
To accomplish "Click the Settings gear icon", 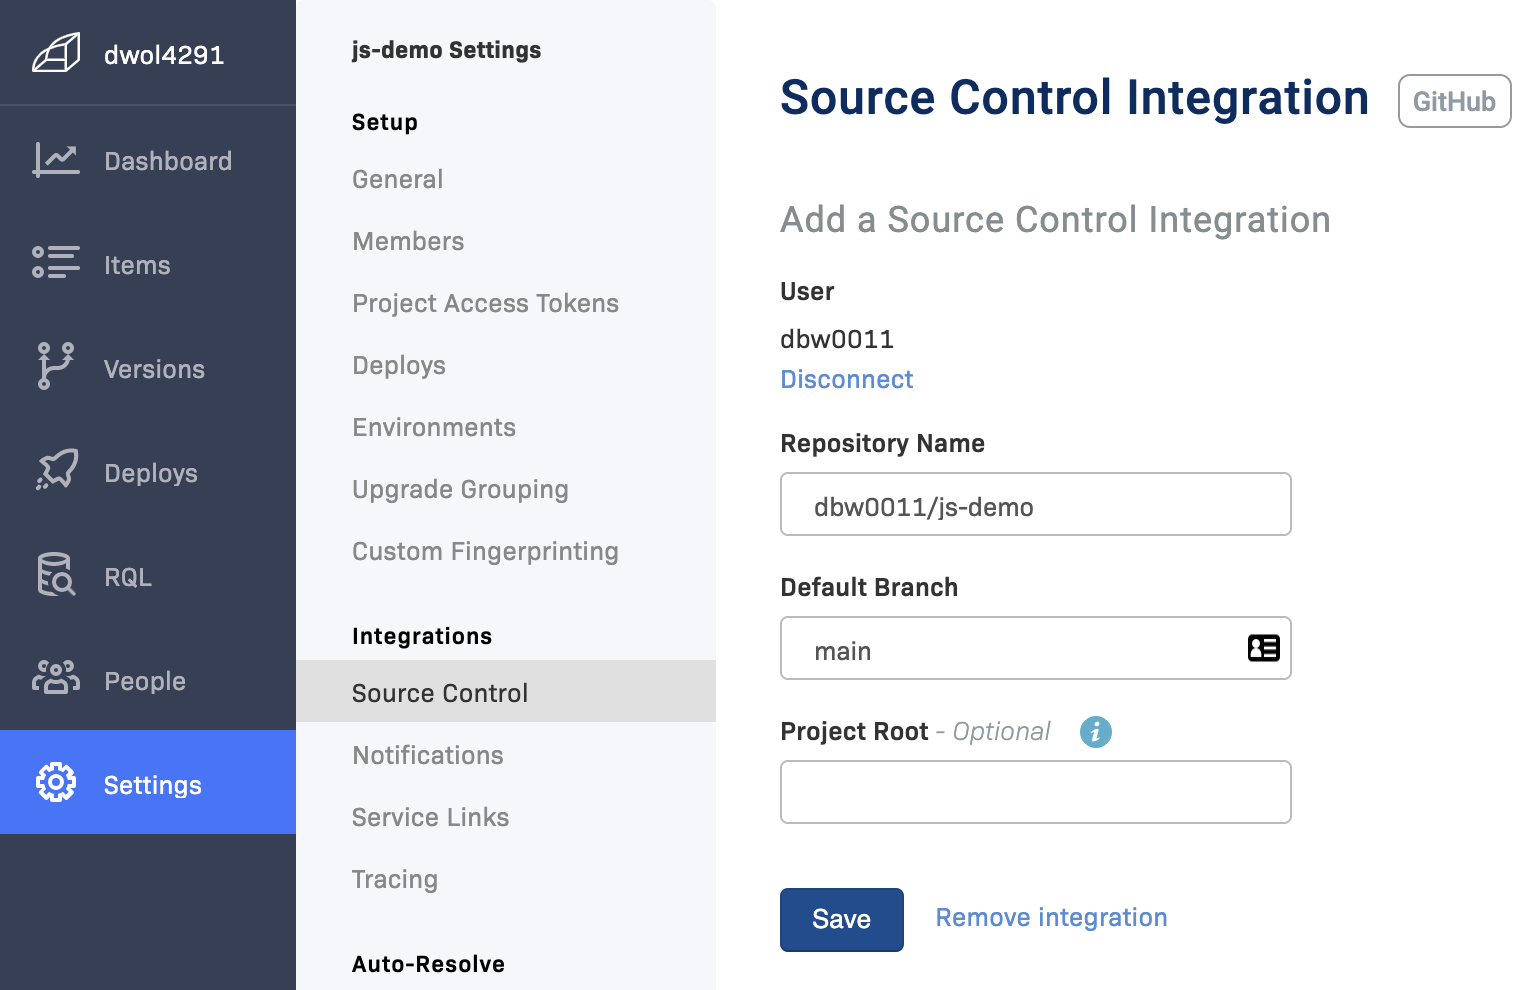I will click(x=56, y=783).
